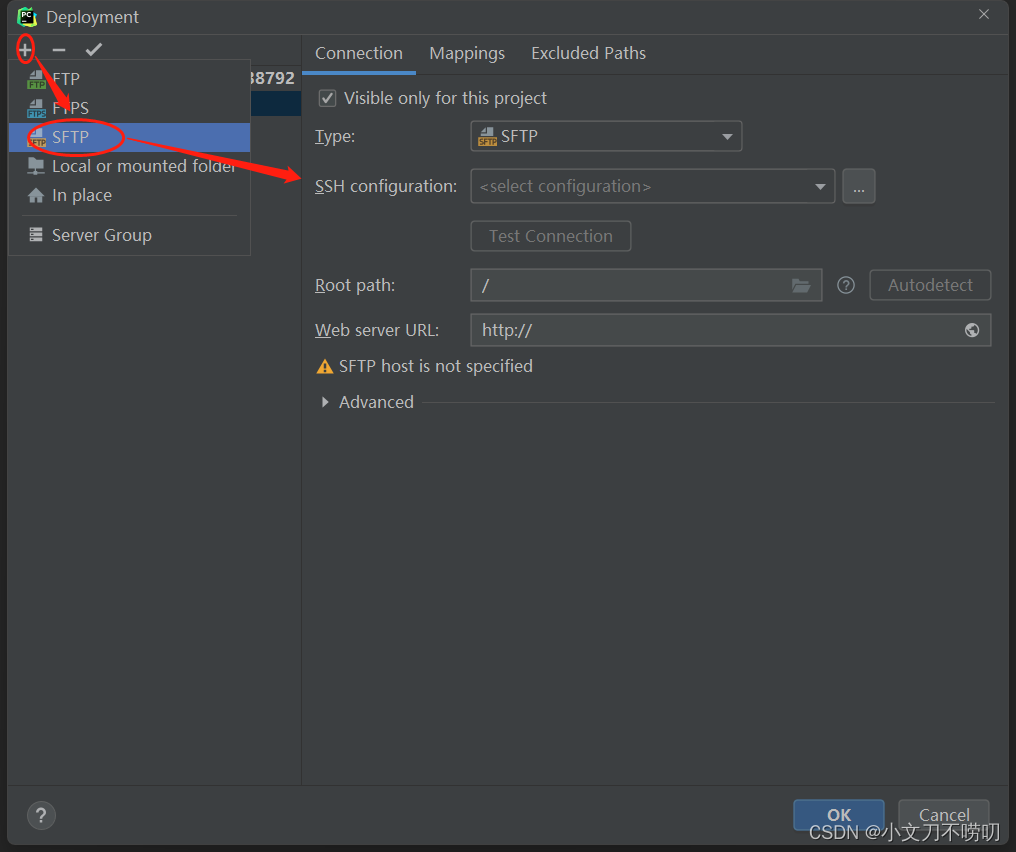Click the SFTP host not specified warning icon
This screenshot has height=852, width=1016.
(x=325, y=367)
